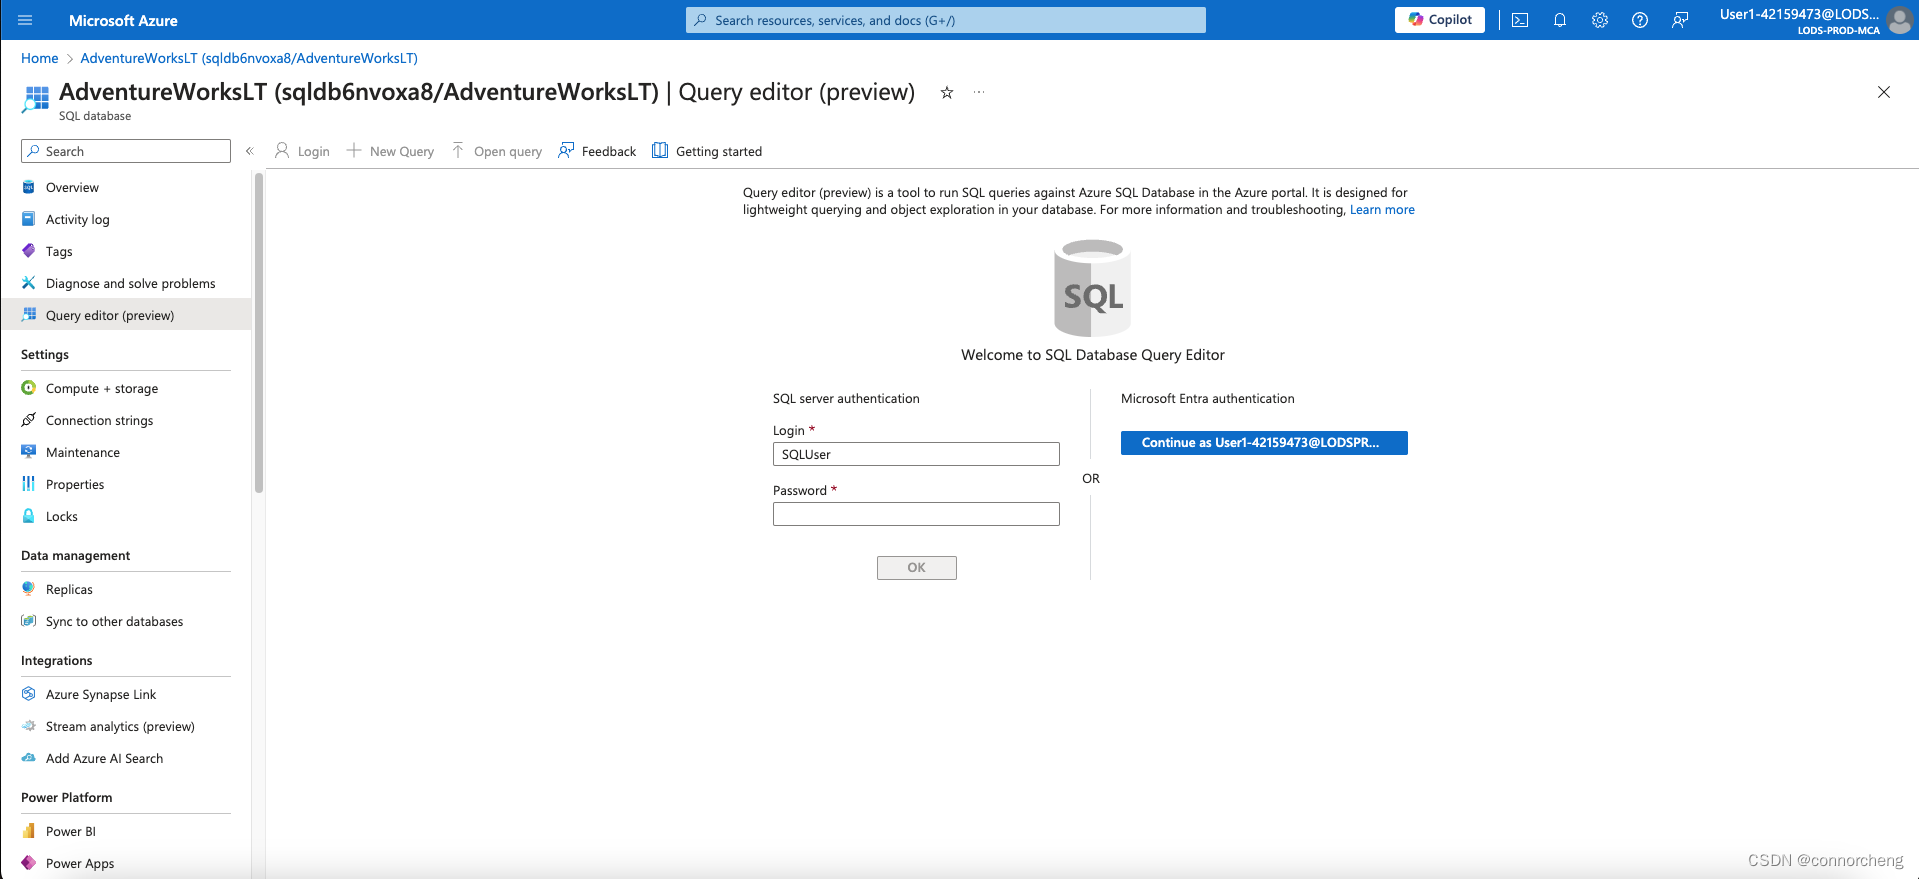The height and width of the screenshot is (879, 1919).
Task: Click the SQL database icon next to title
Action: click(36, 99)
